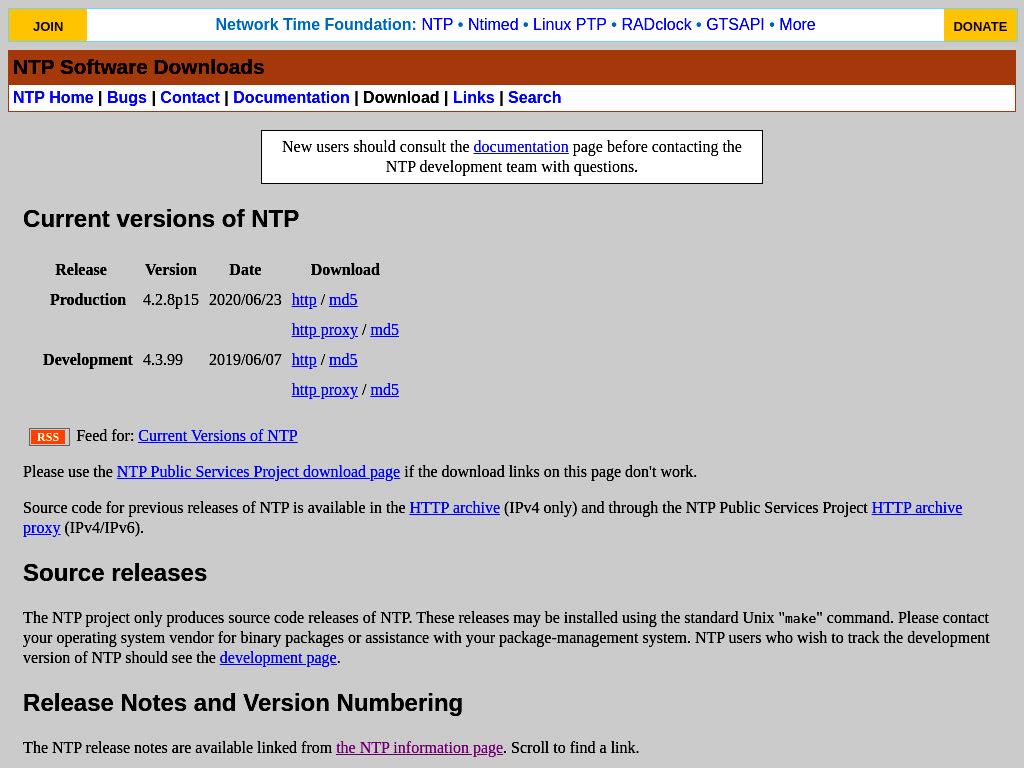The image size is (1024, 768).
Task: Click the Development row label
Action: coord(88,360)
